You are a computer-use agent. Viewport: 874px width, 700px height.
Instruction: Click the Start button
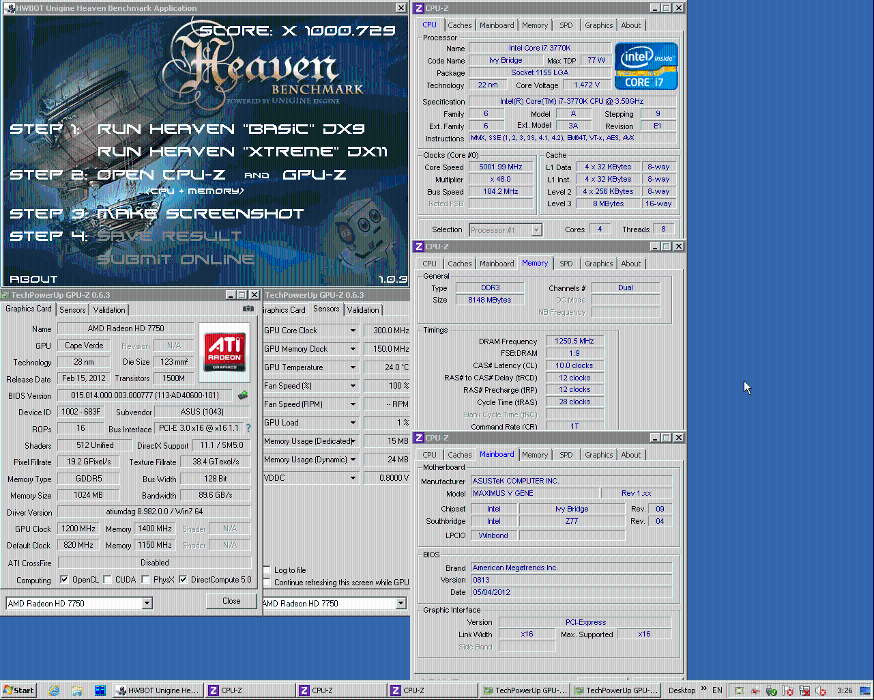point(18,691)
